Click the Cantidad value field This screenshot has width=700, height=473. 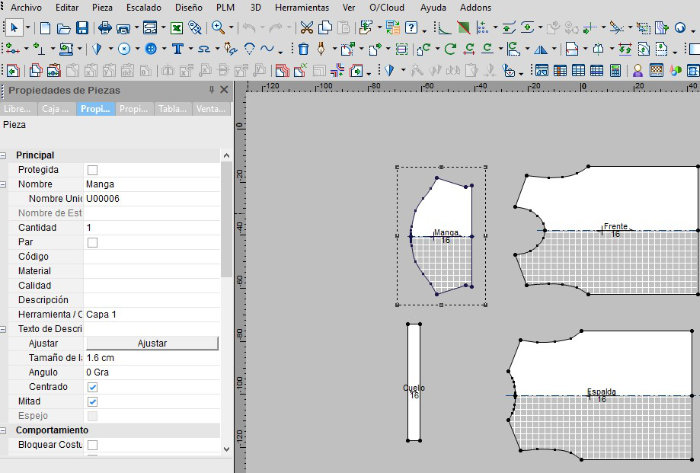click(150, 228)
